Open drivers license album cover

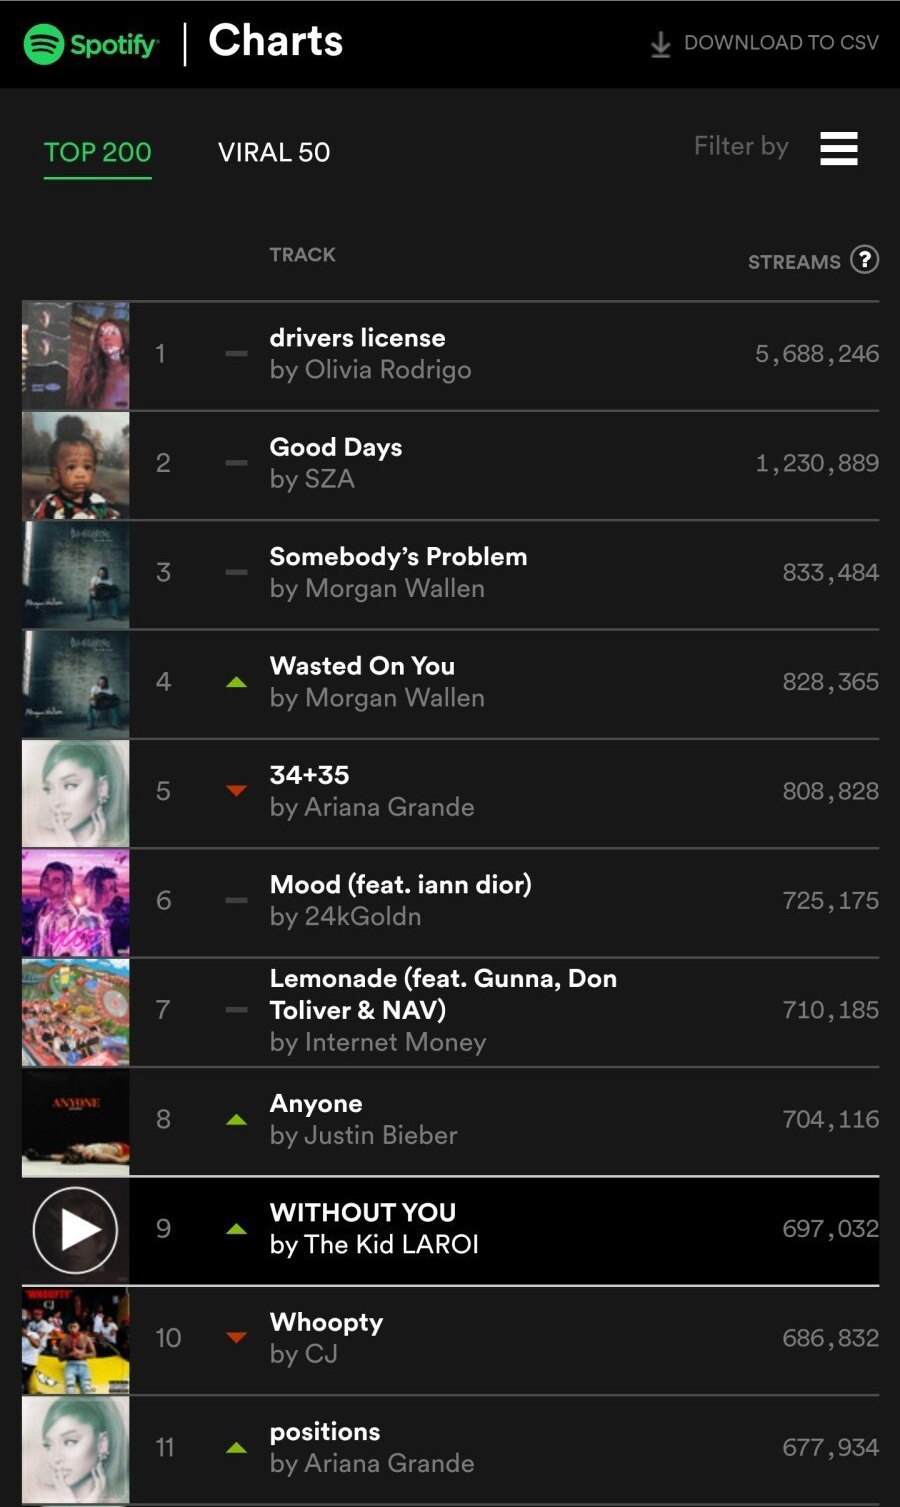coord(76,355)
